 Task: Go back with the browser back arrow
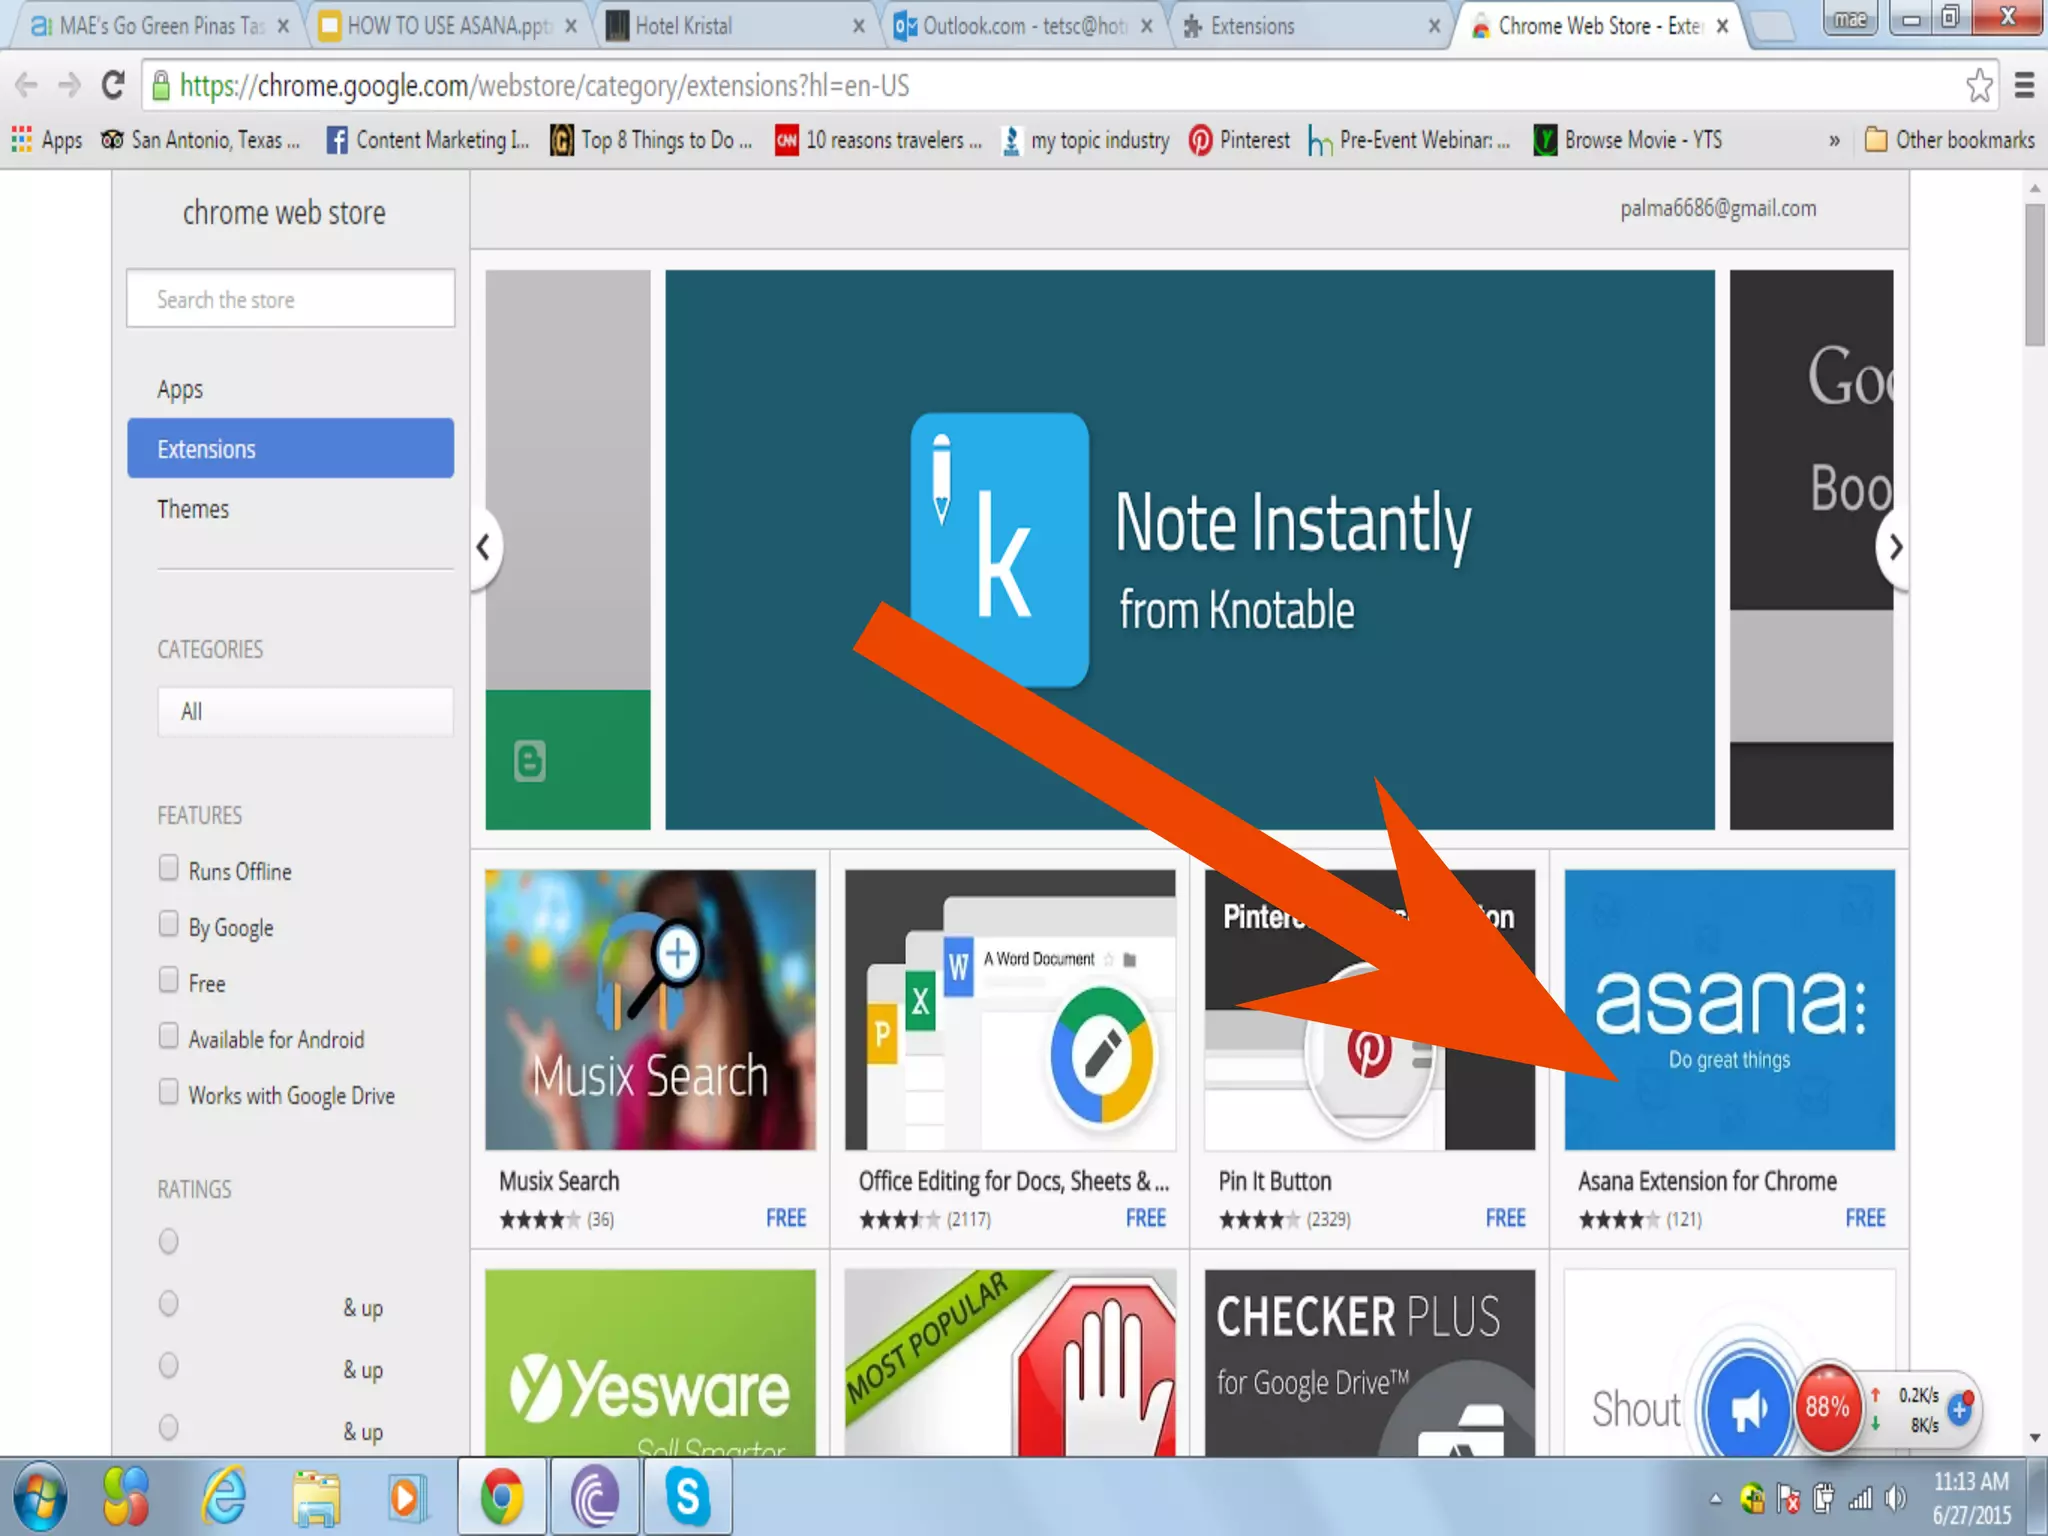[27, 86]
